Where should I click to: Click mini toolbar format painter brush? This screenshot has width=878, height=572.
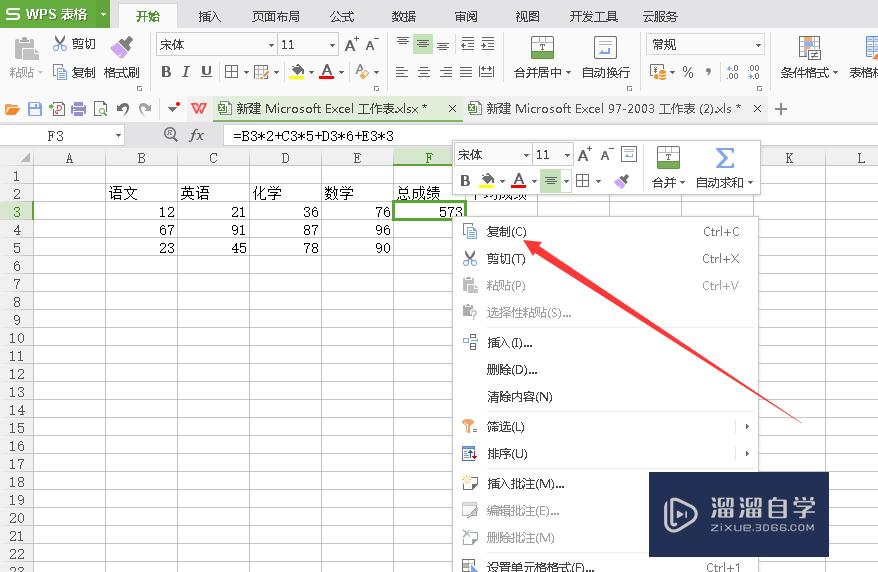coord(622,181)
